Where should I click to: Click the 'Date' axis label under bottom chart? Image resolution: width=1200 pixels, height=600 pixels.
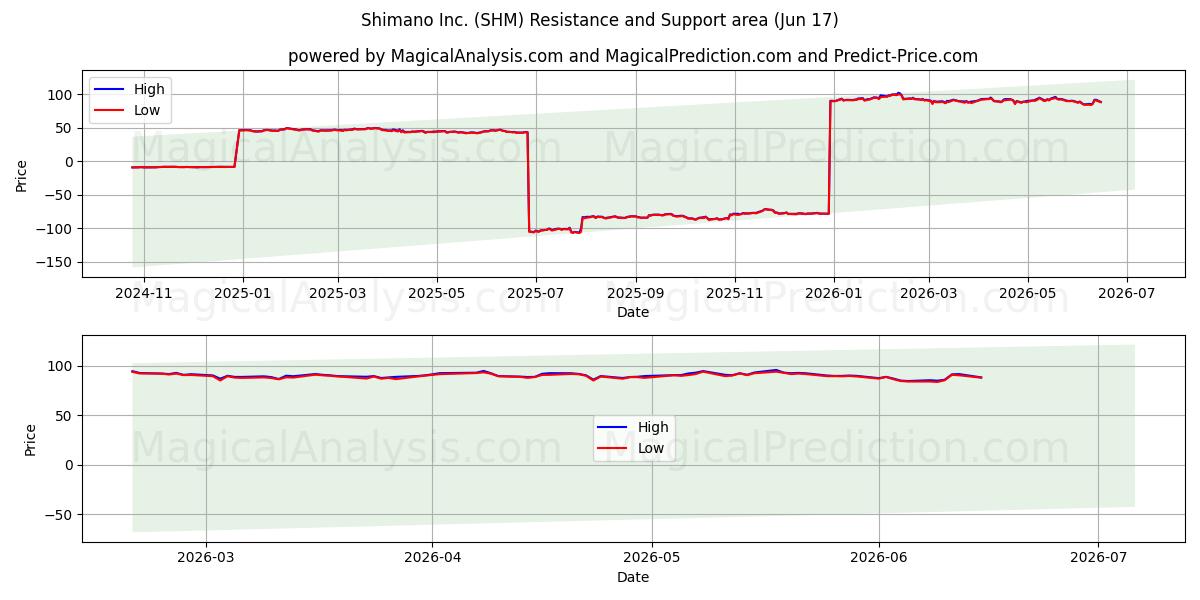[x=633, y=577]
